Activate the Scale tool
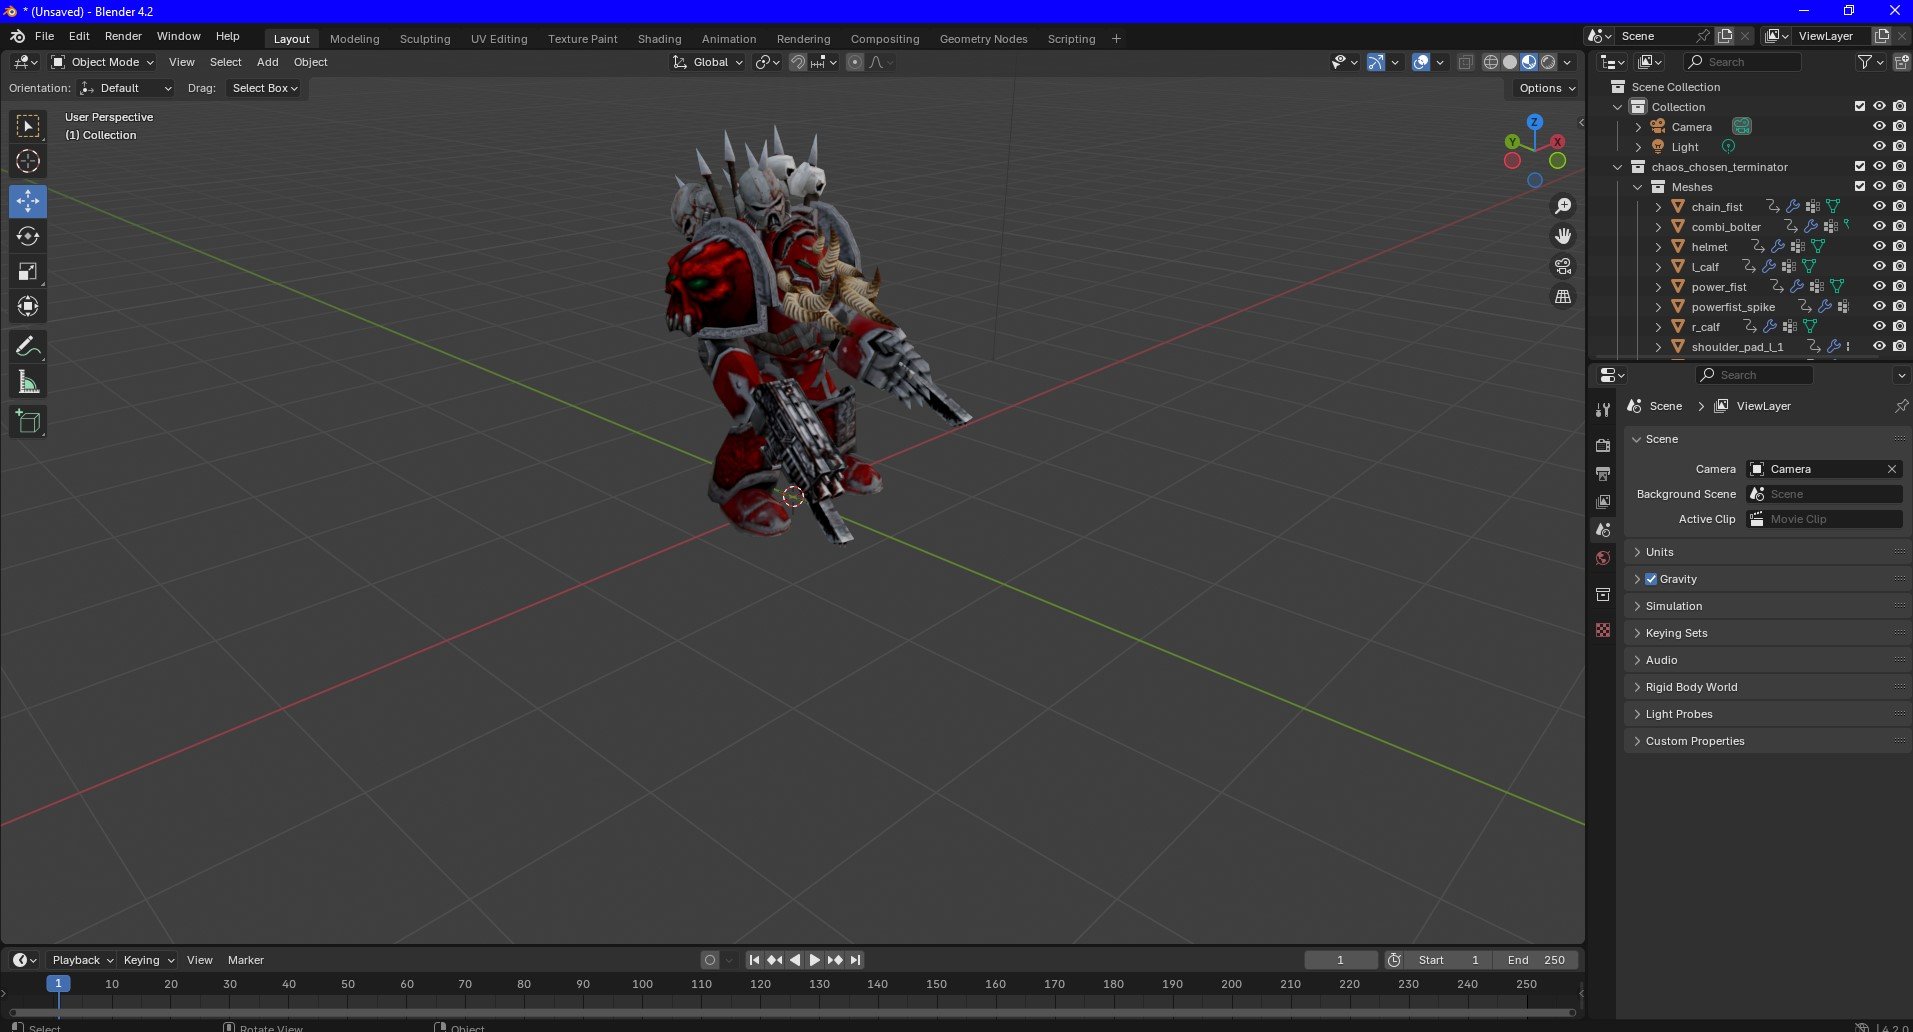 tap(28, 271)
